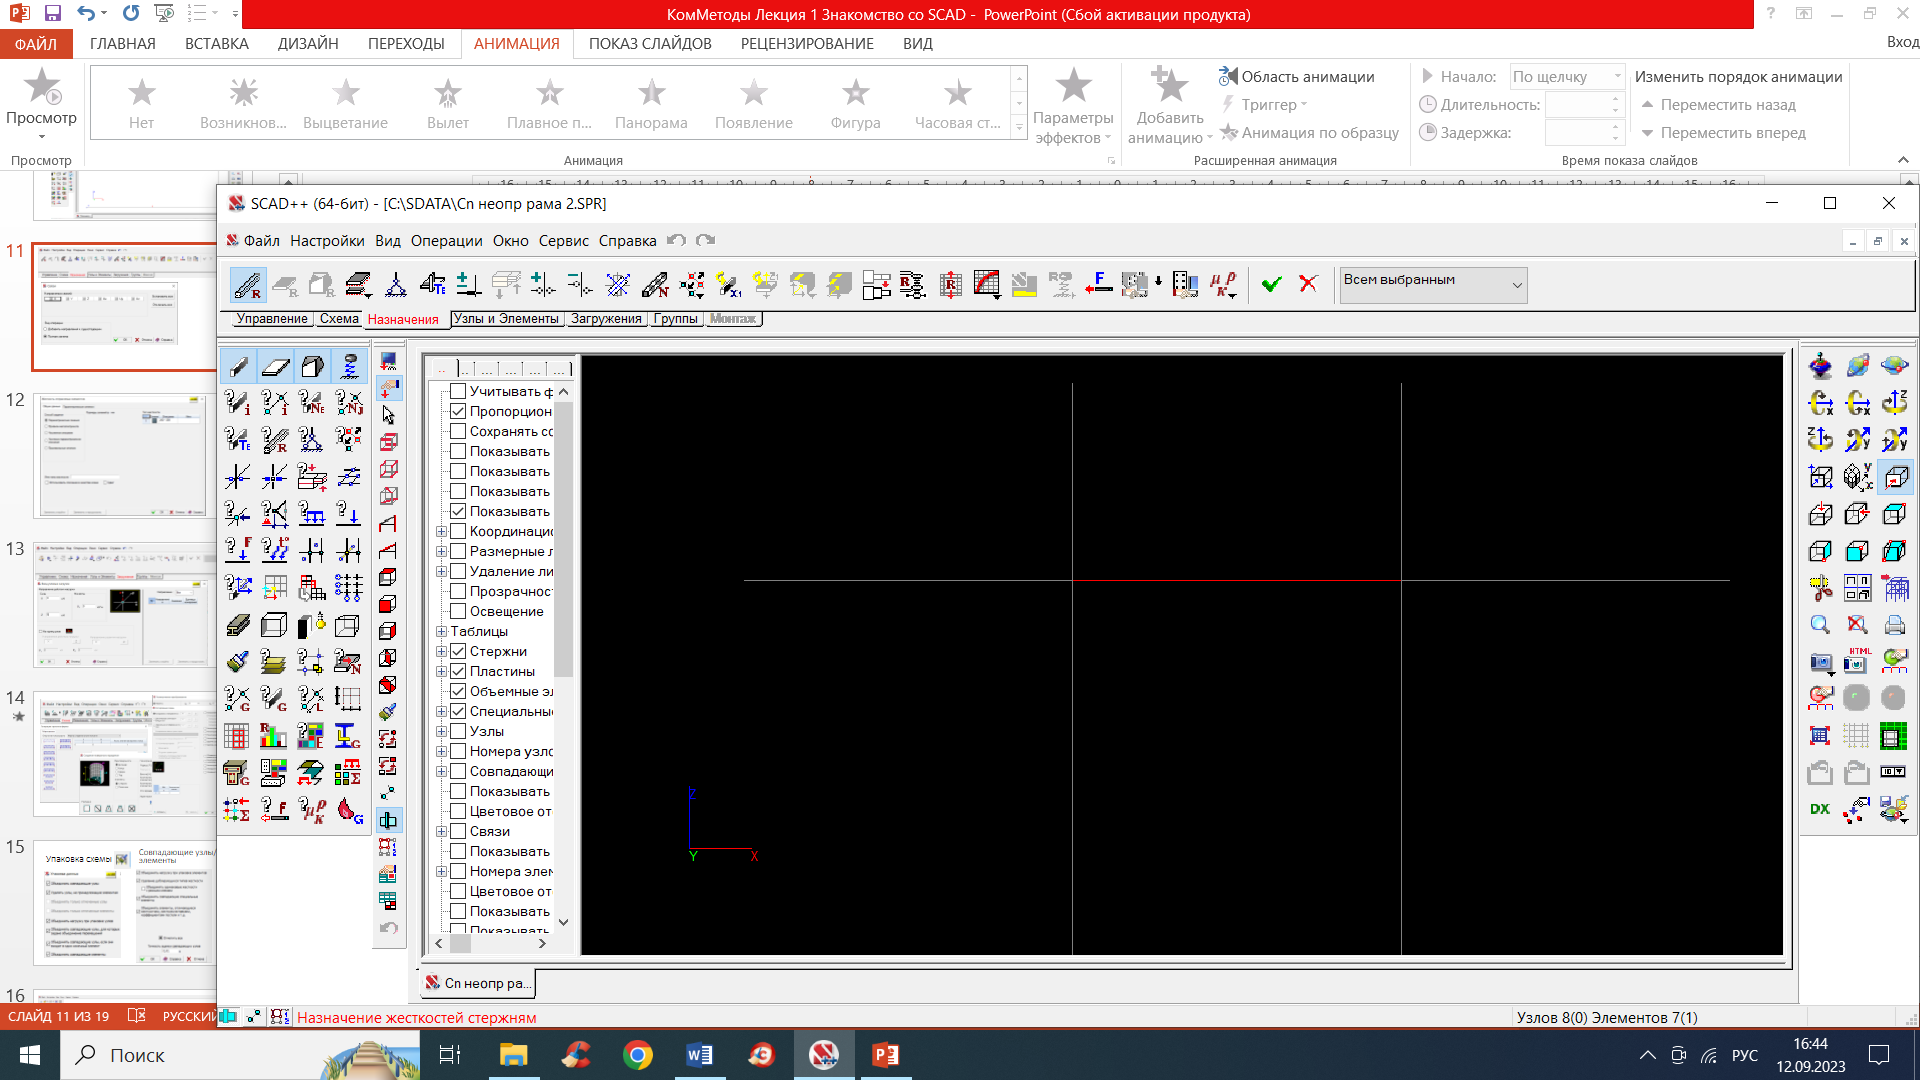Click the 'Сп неопр ра...' document tab
The image size is (1920, 1080).
(477, 983)
